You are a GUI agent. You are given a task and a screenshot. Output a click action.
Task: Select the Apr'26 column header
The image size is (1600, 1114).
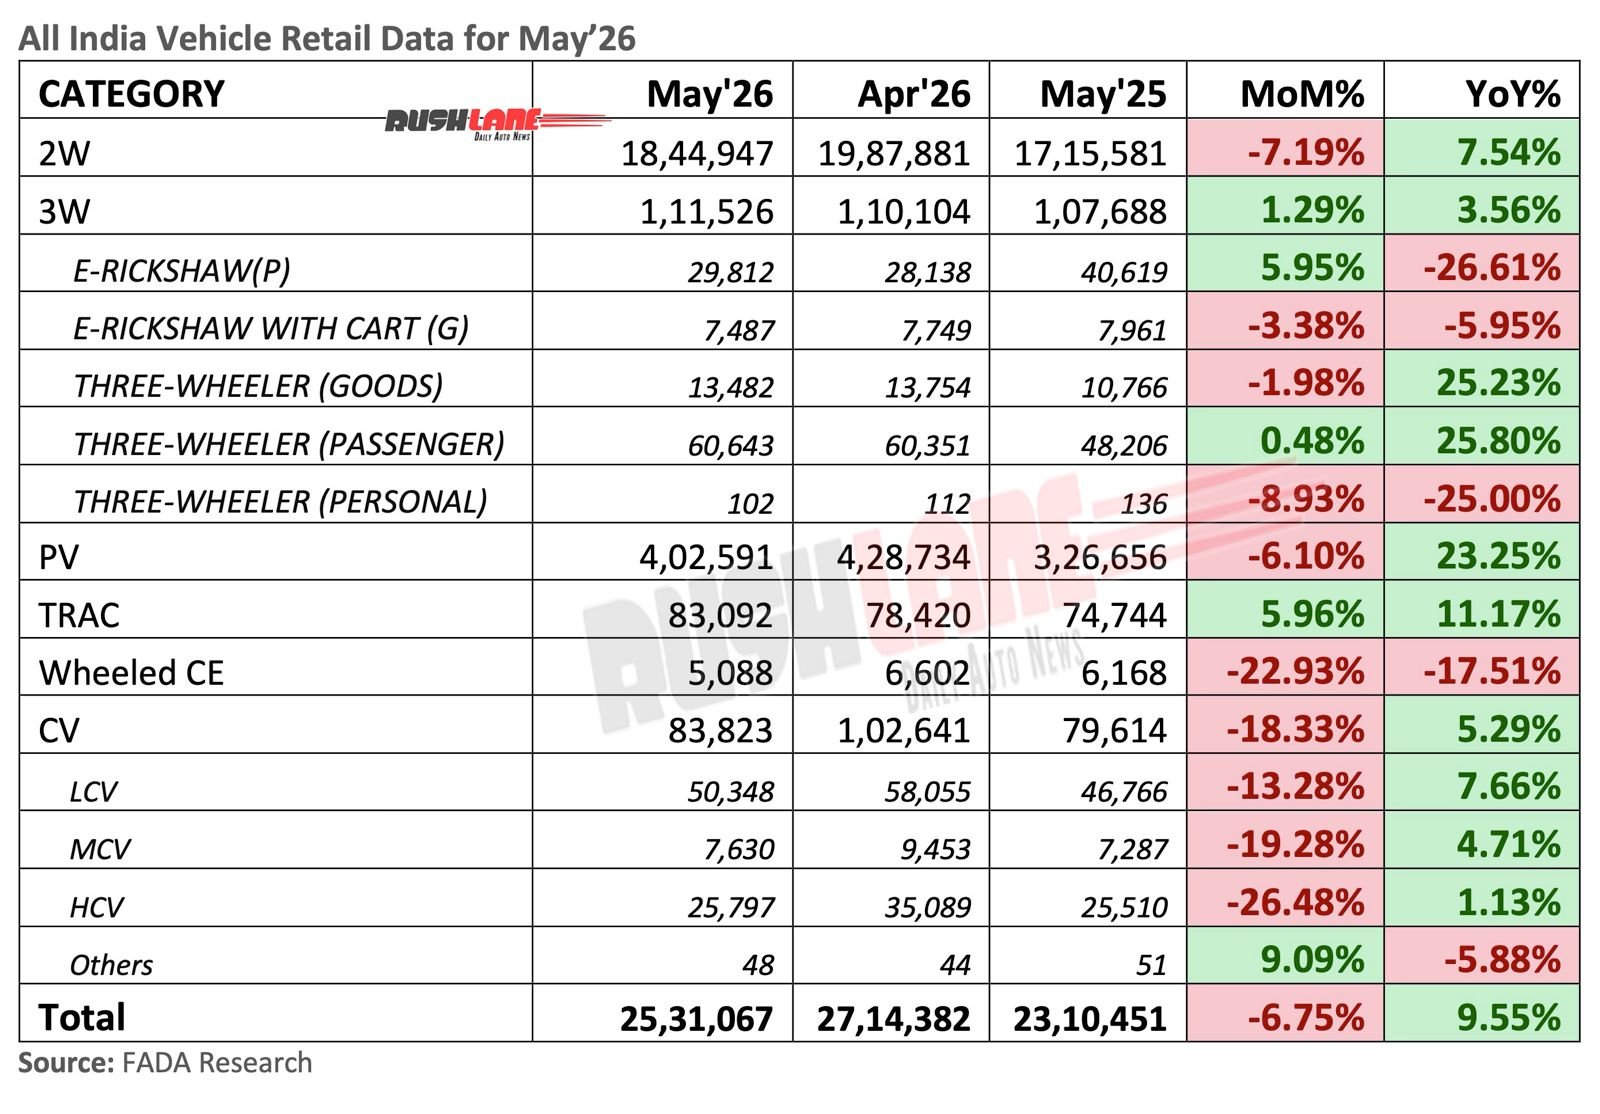coord(914,94)
